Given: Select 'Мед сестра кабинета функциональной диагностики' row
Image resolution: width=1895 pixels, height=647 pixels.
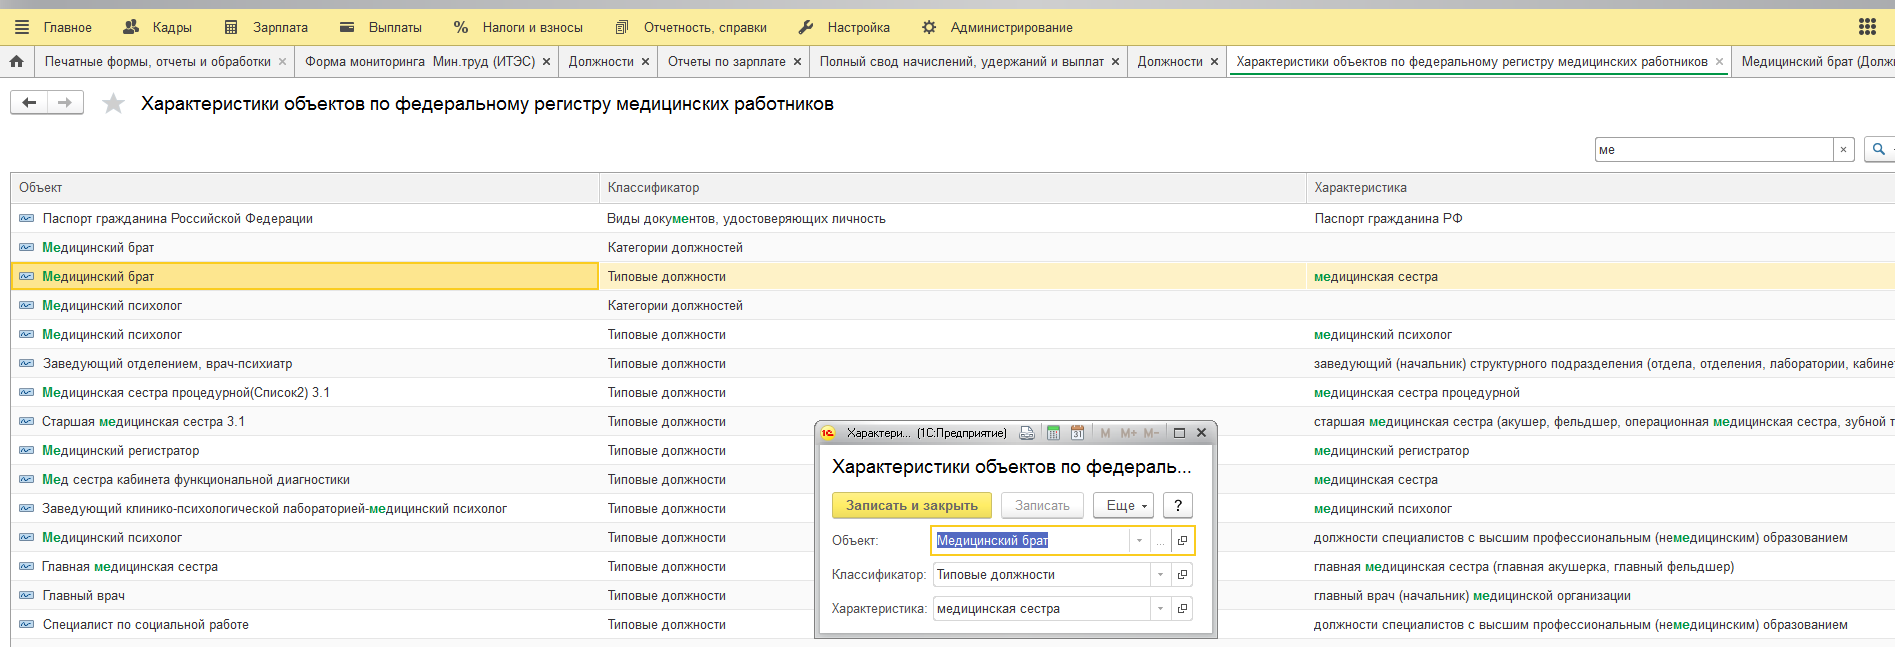Looking at the screenshot, I should pos(952,480).
